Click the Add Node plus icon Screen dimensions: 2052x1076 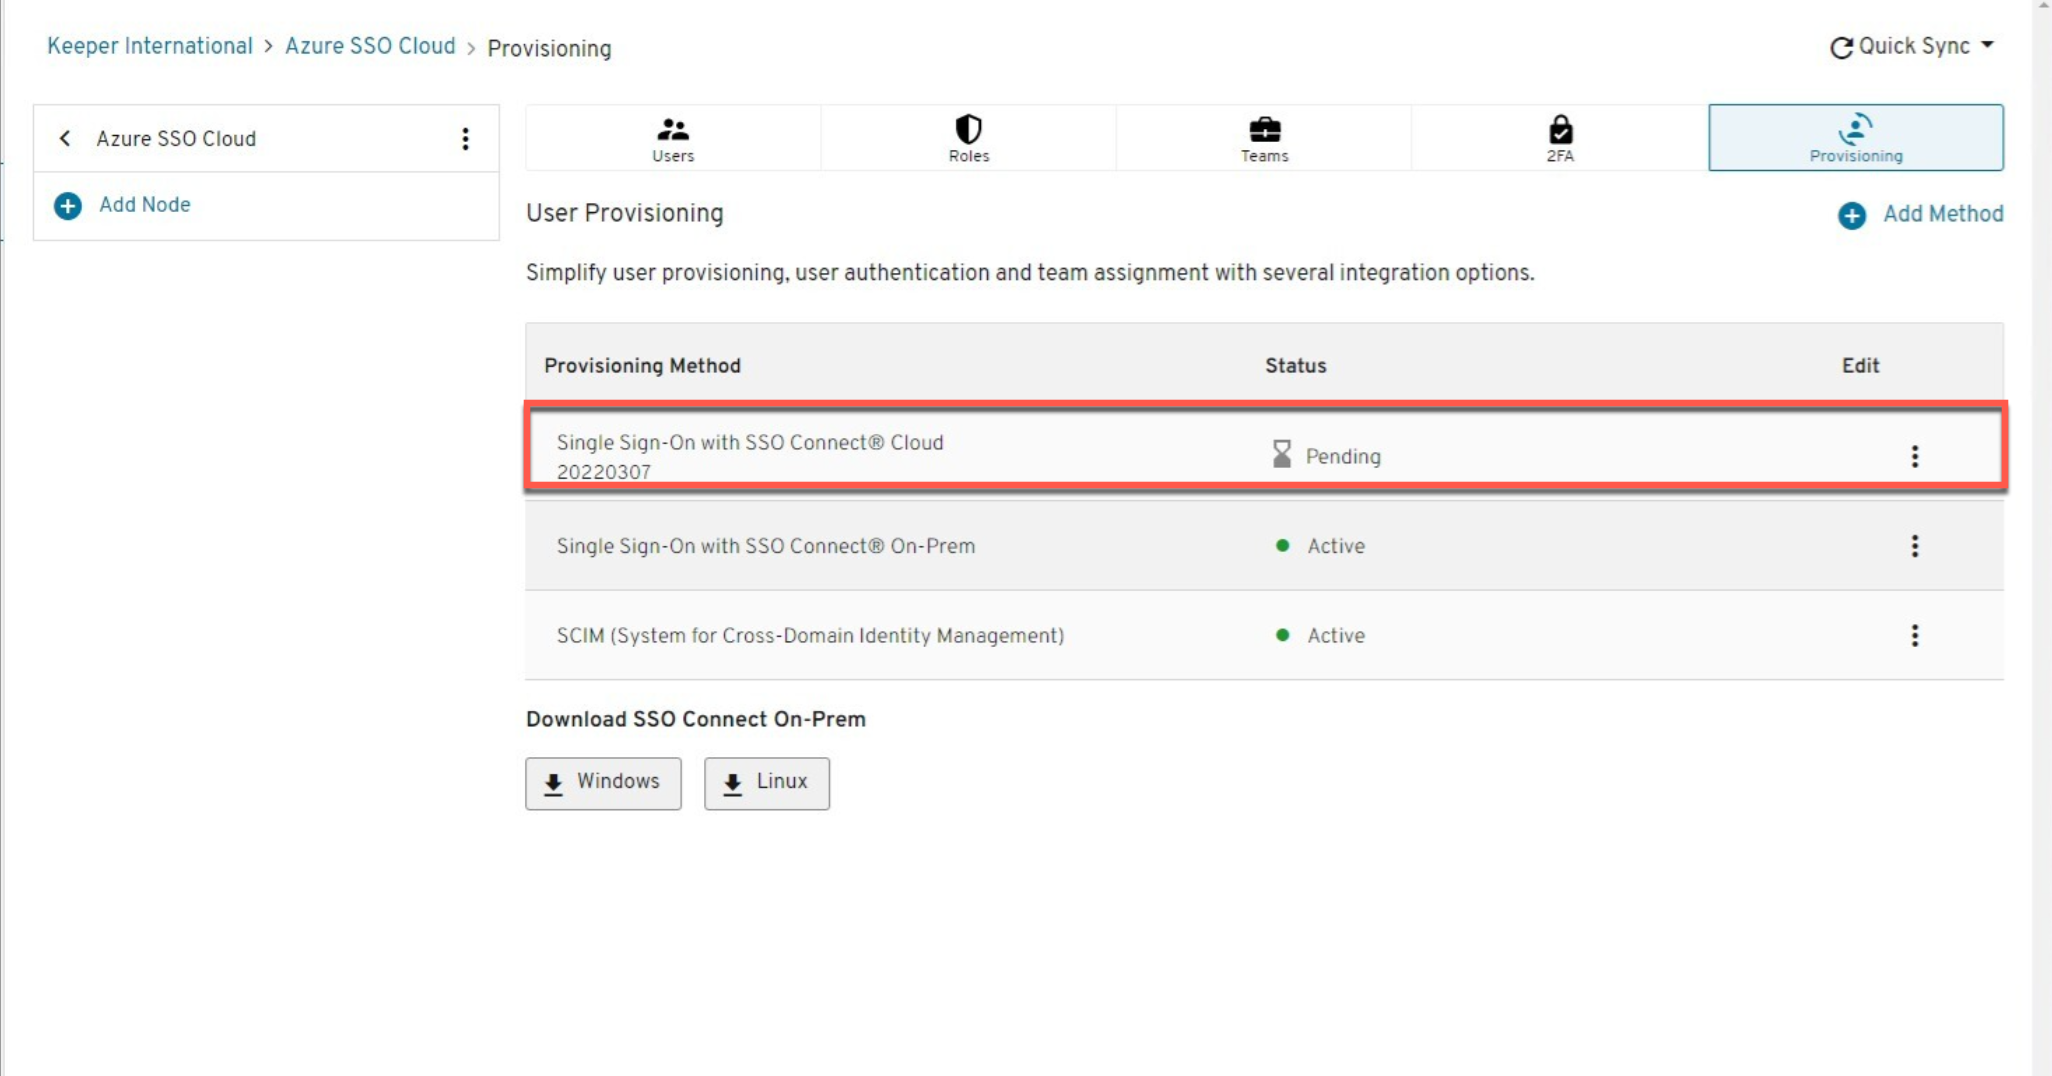68,206
